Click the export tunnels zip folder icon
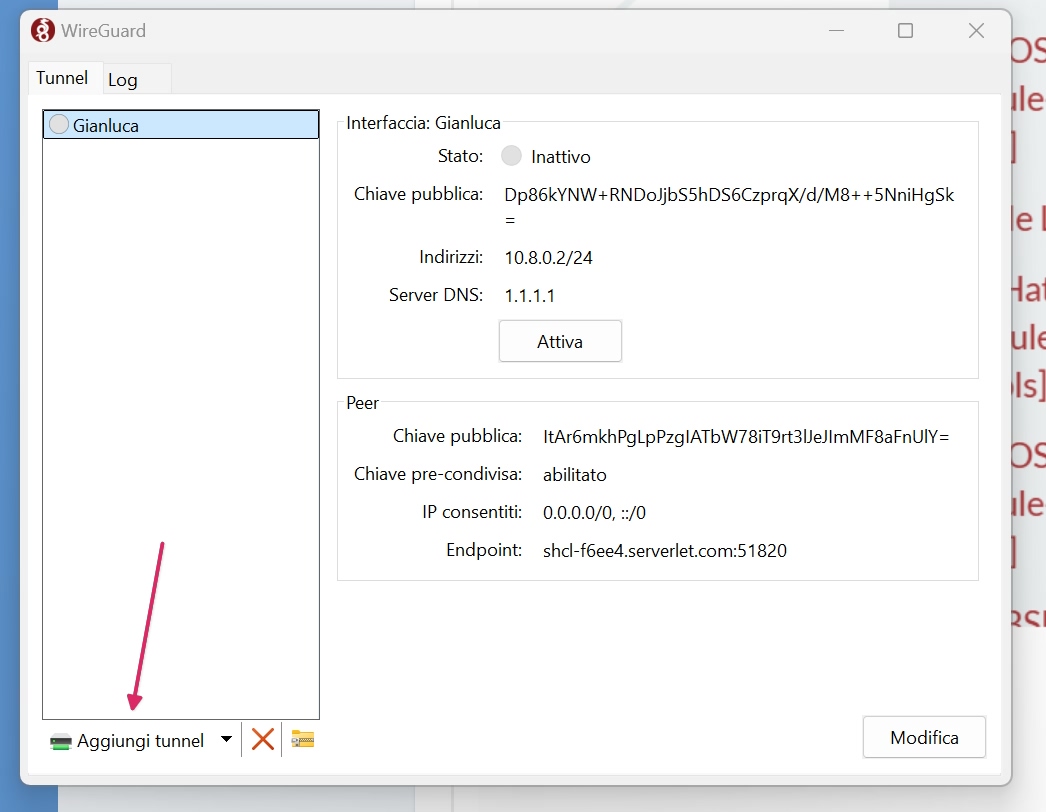Image resolution: width=1046 pixels, height=812 pixels. coord(302,740)
